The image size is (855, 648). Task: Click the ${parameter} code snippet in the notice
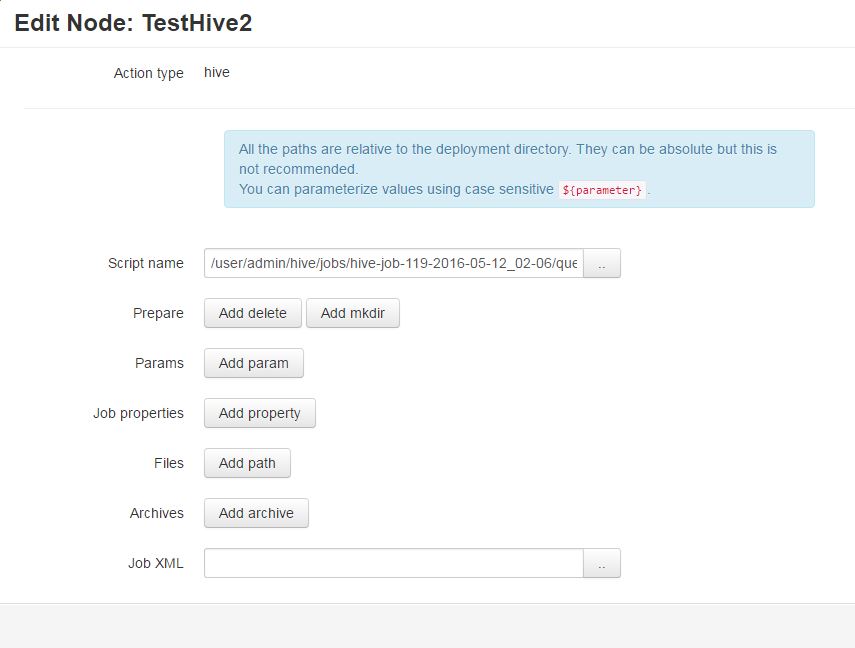602,189
